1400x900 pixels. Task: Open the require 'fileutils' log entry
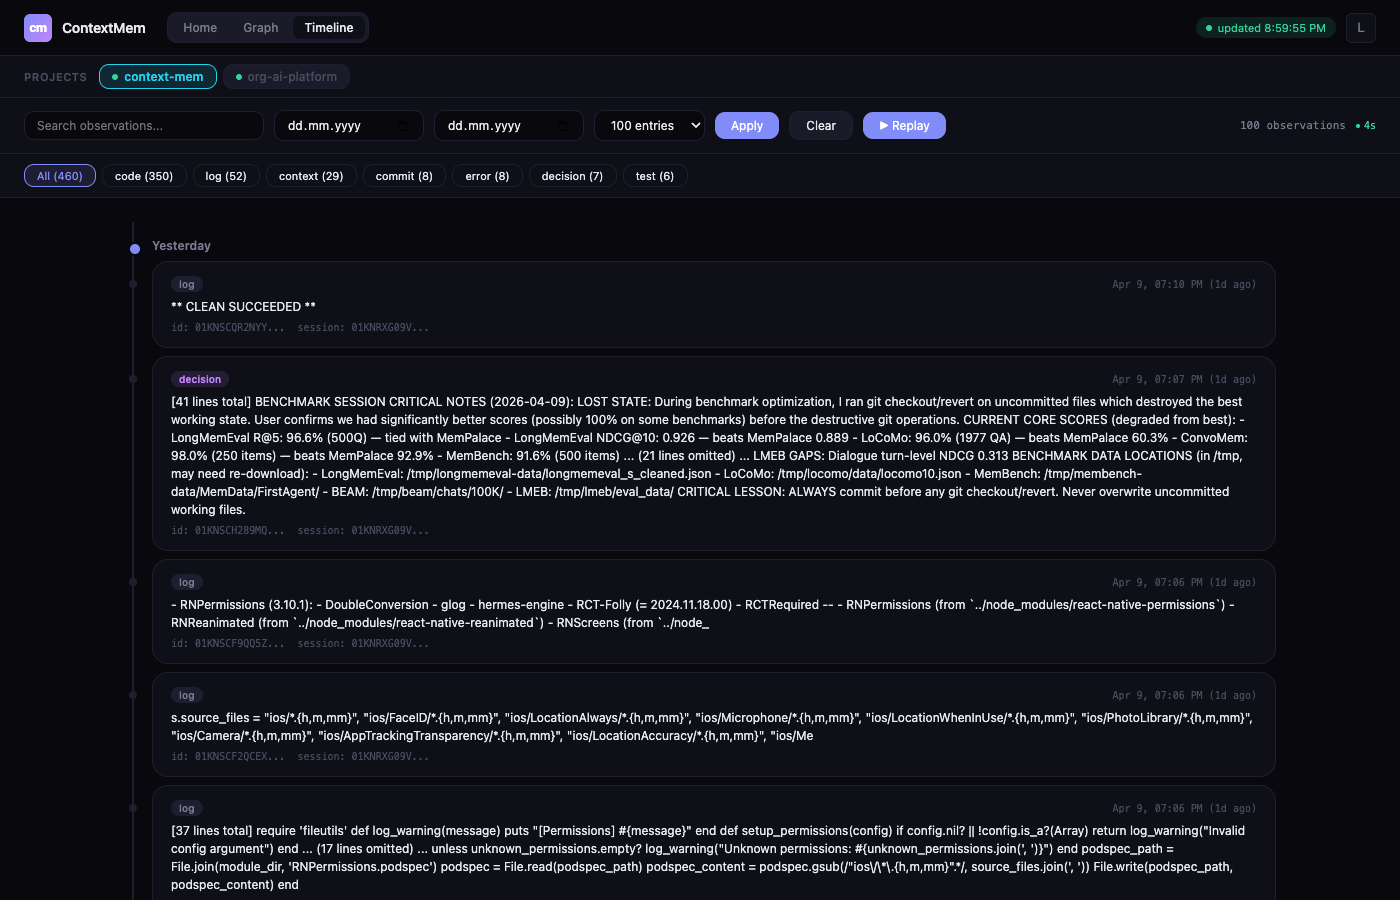[714, 843]
